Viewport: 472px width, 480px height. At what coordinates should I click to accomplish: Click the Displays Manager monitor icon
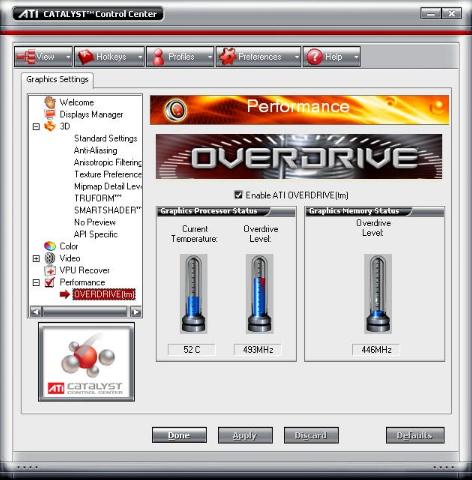pos(50,114)
